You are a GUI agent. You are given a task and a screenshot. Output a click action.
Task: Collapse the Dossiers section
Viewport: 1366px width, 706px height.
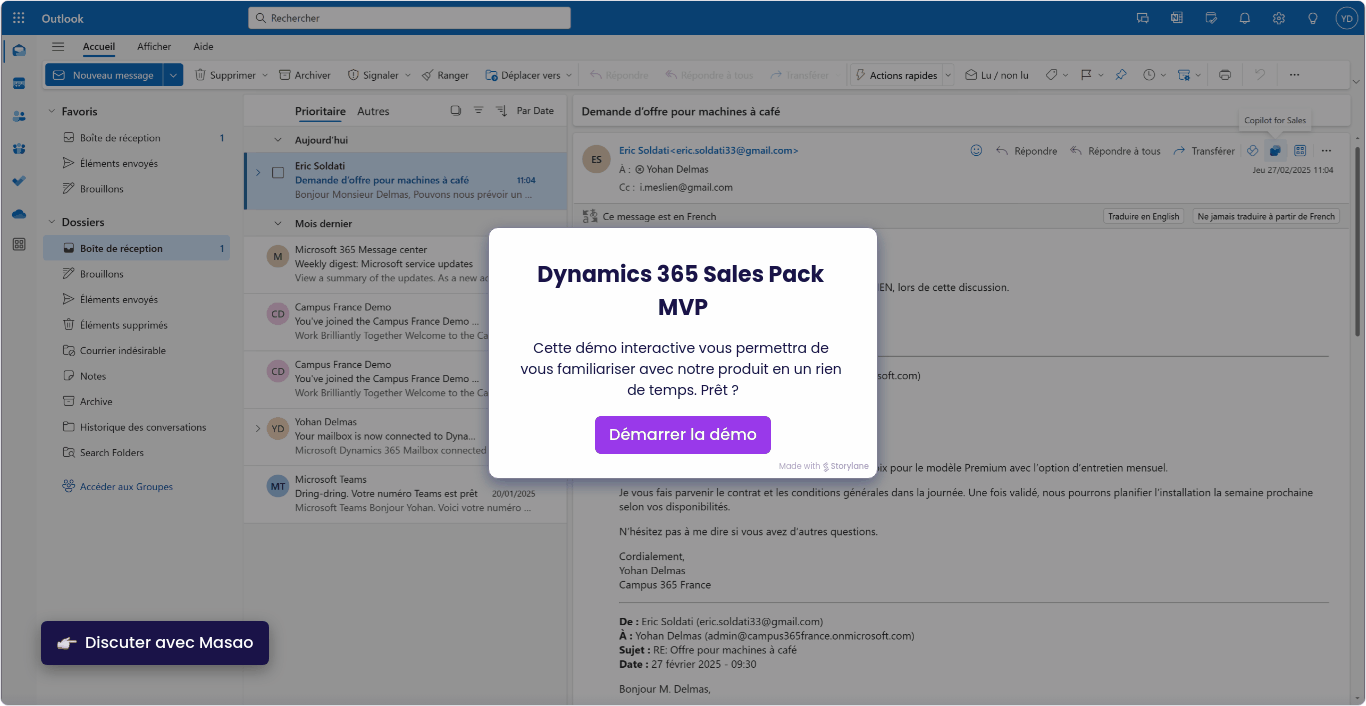pyautogui.click(x=51, y=222)
